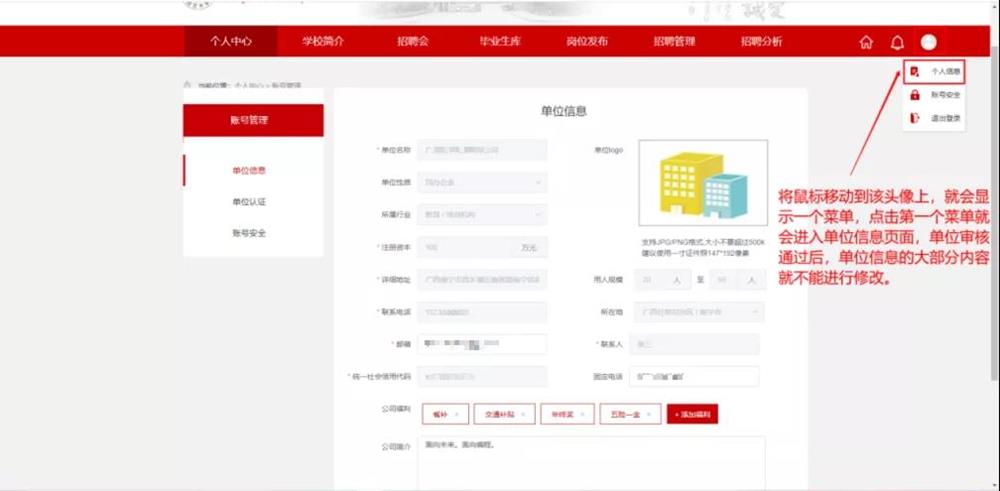The width and height of the screenshot is (1000, 491).
Task: Switch to 岗位发布 in the top nav
Action: (587, 42)
